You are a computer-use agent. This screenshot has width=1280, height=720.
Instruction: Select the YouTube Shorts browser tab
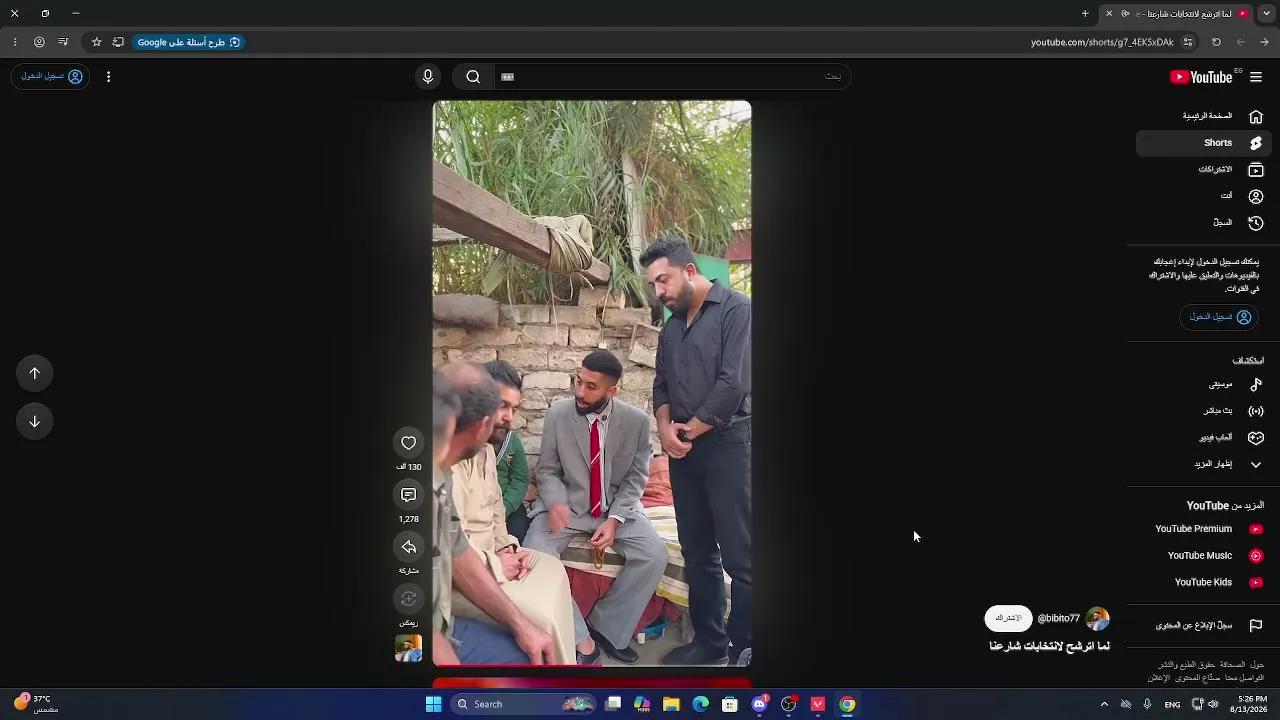pyautogui.click(x=1177, y=14)
